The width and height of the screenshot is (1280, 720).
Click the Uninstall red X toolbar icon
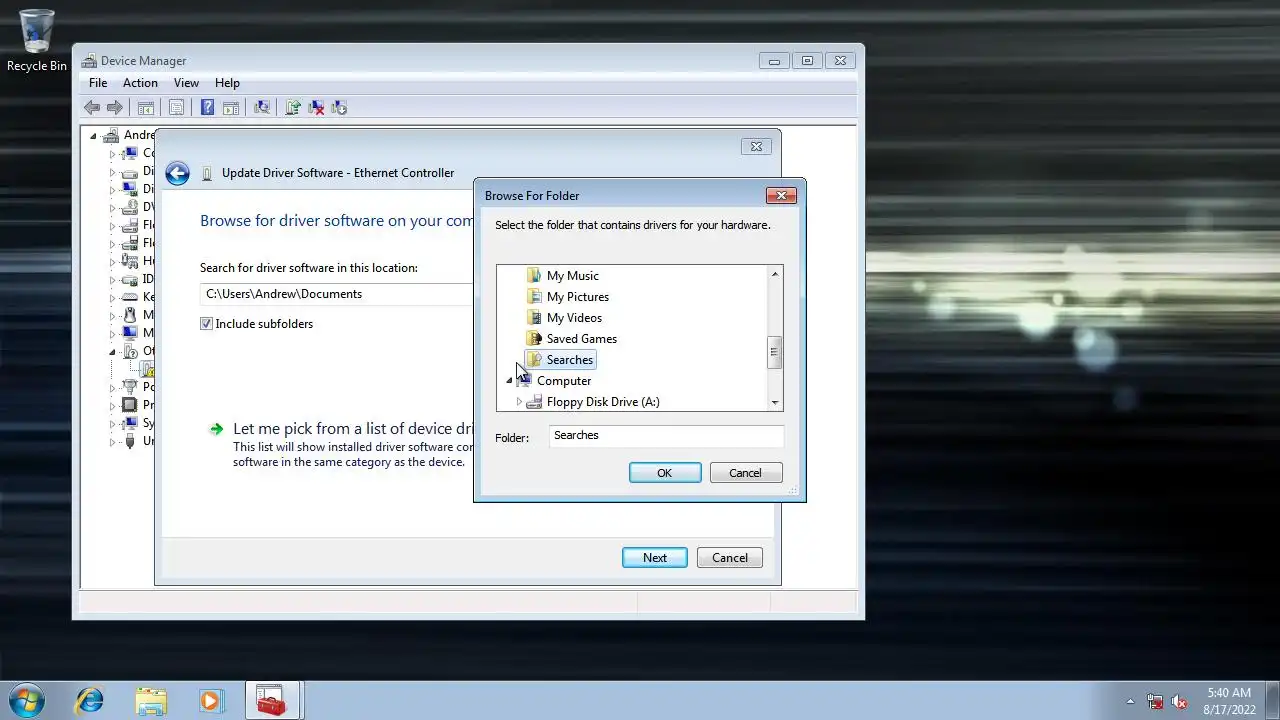[x=316, y=108]
